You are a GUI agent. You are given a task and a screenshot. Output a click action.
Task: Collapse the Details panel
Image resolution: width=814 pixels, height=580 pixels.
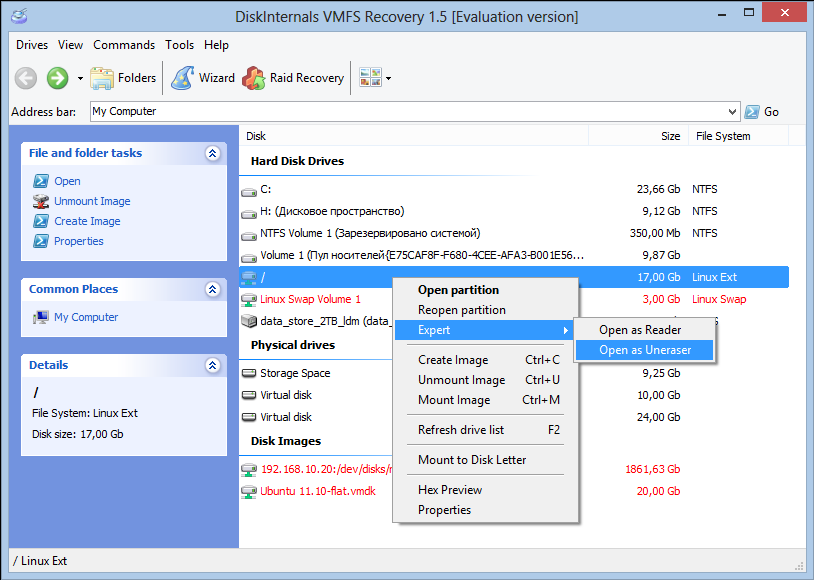click(212, 365)
